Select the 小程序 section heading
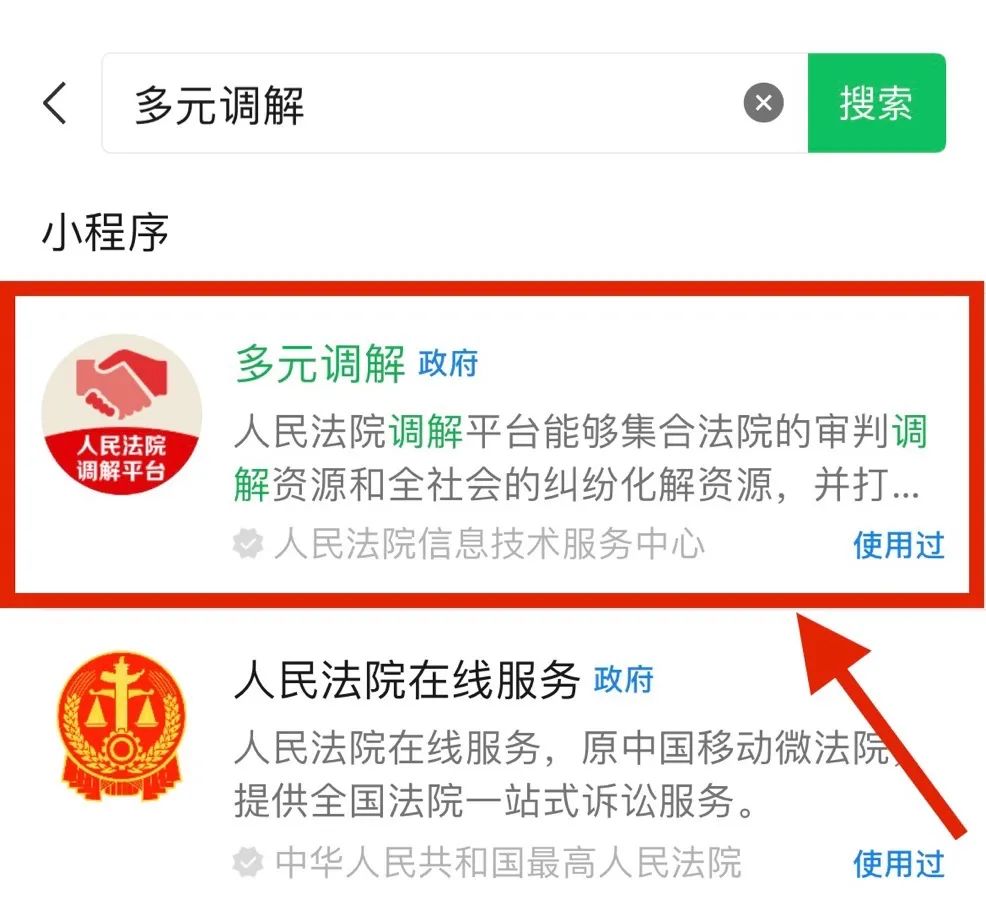 (105, 232)
